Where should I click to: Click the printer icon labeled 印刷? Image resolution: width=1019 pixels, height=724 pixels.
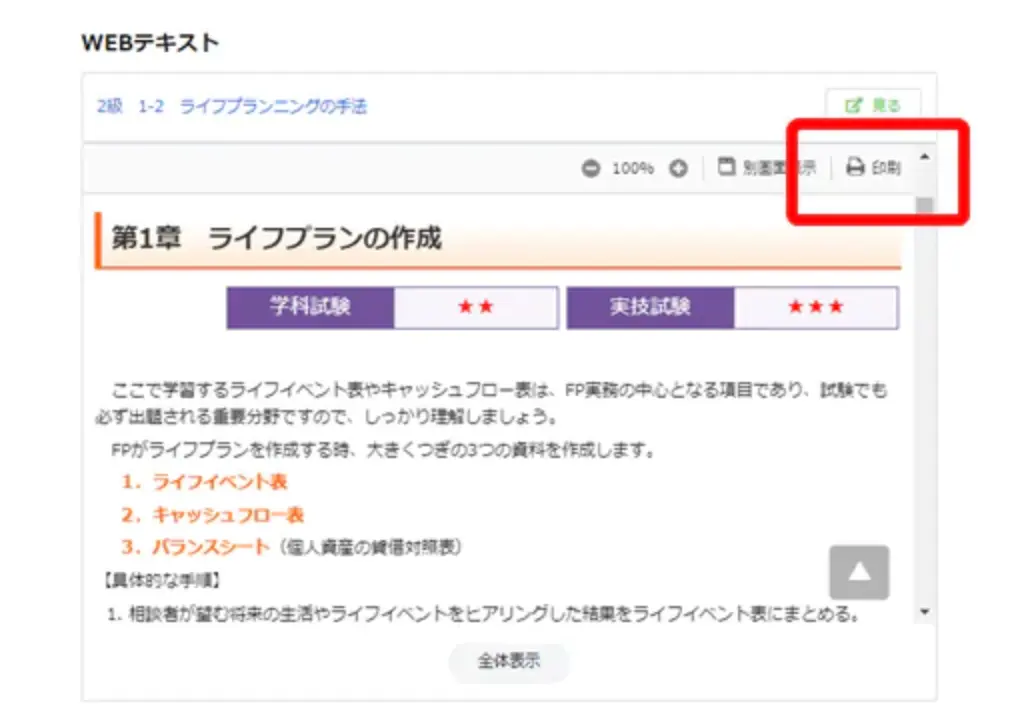[x=855, y=168]
